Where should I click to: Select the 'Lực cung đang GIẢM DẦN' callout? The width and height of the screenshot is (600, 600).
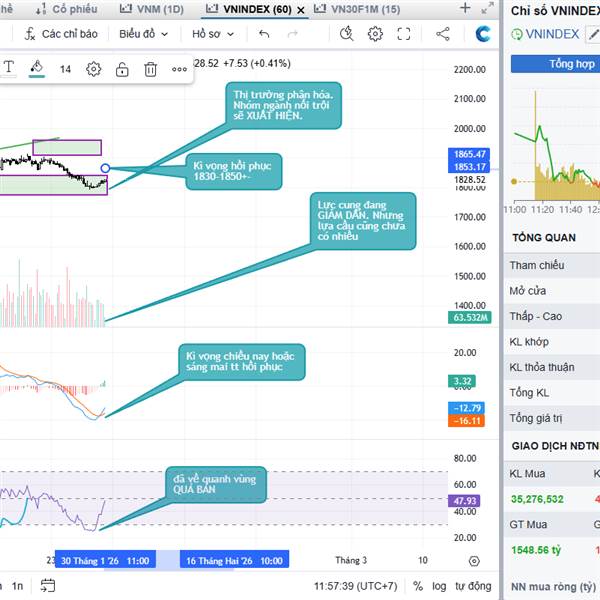pos(362,221)
